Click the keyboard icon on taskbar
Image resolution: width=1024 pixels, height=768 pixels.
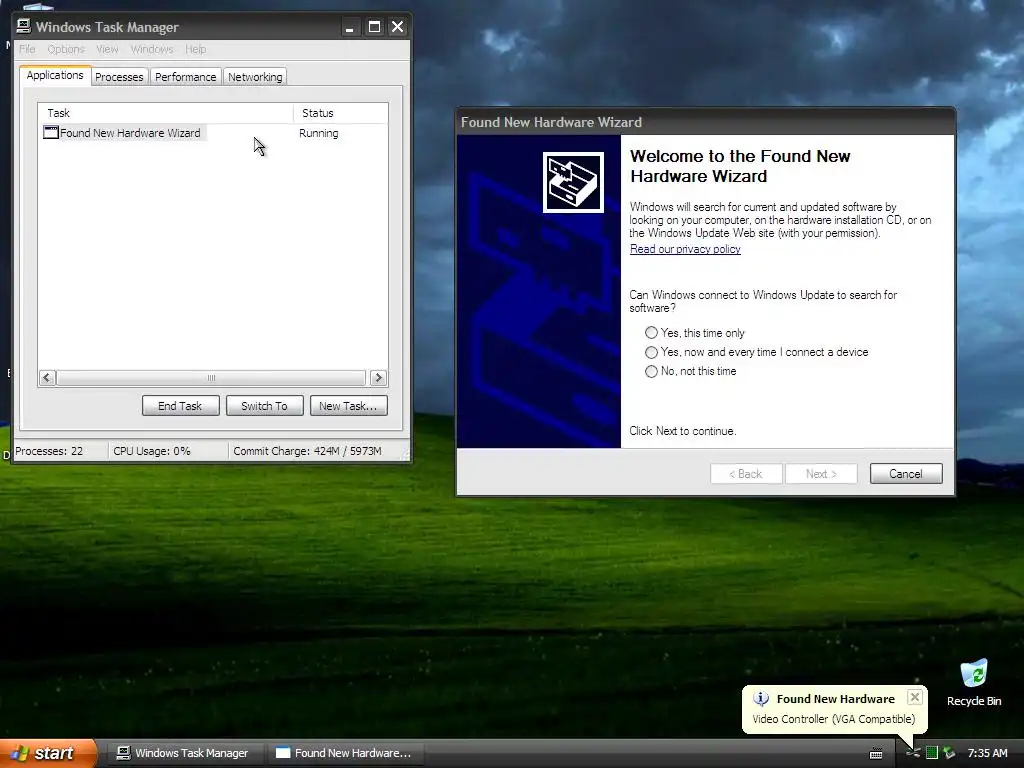[876, 754]
